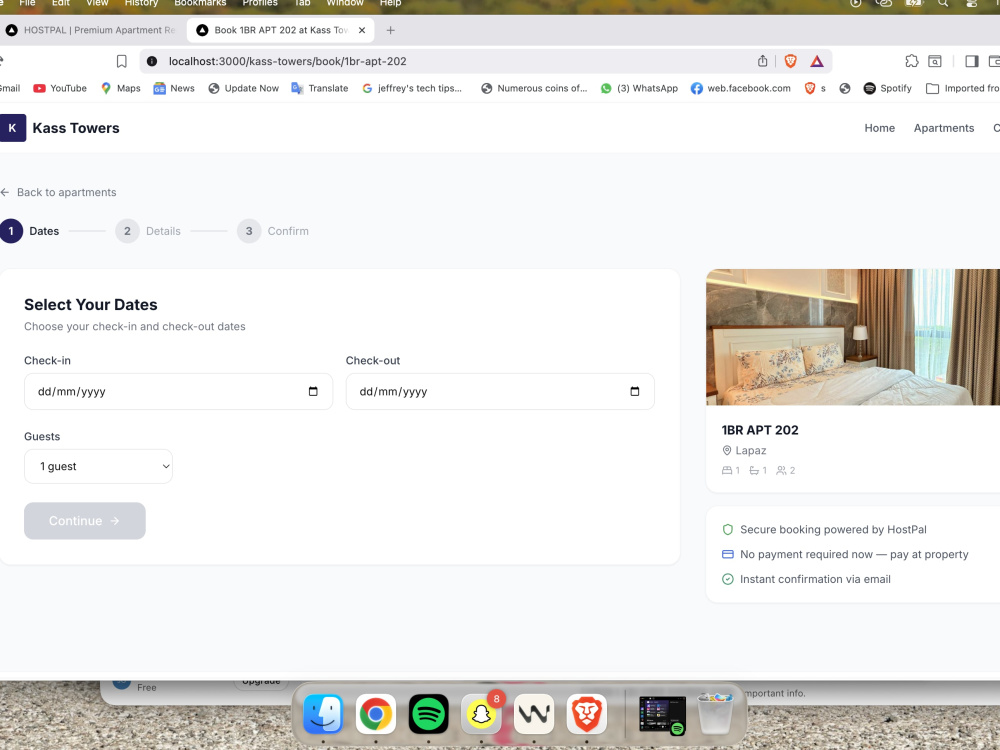1000x750 pixels.
Task: Click the Select Your Dates heading
Action: 91,305
